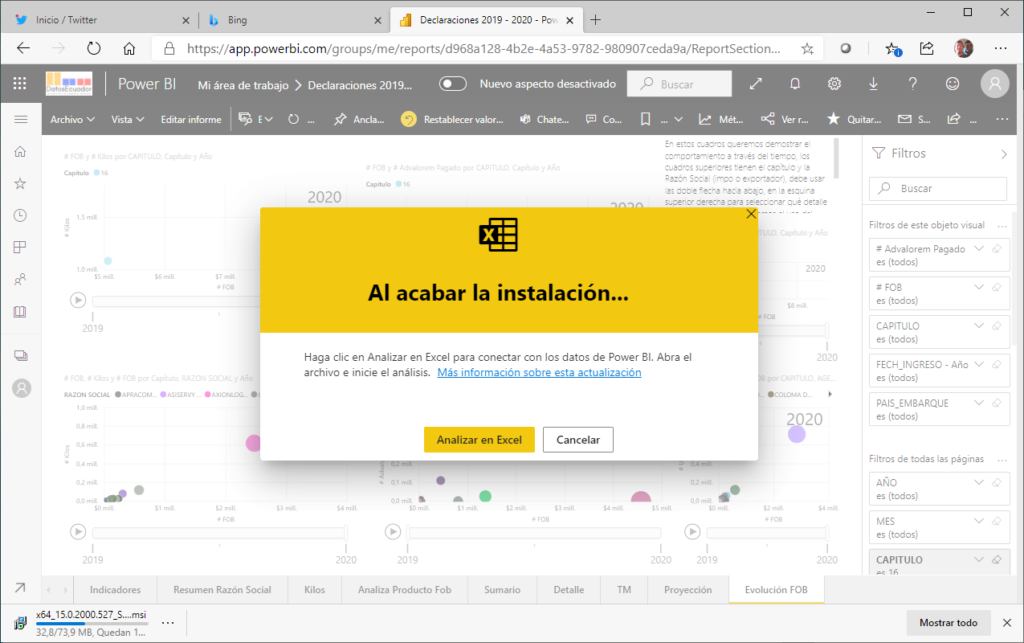1024x643 pixels.
Task: Toggle the left navigation hamburger menu
Action: coord(21,119)
